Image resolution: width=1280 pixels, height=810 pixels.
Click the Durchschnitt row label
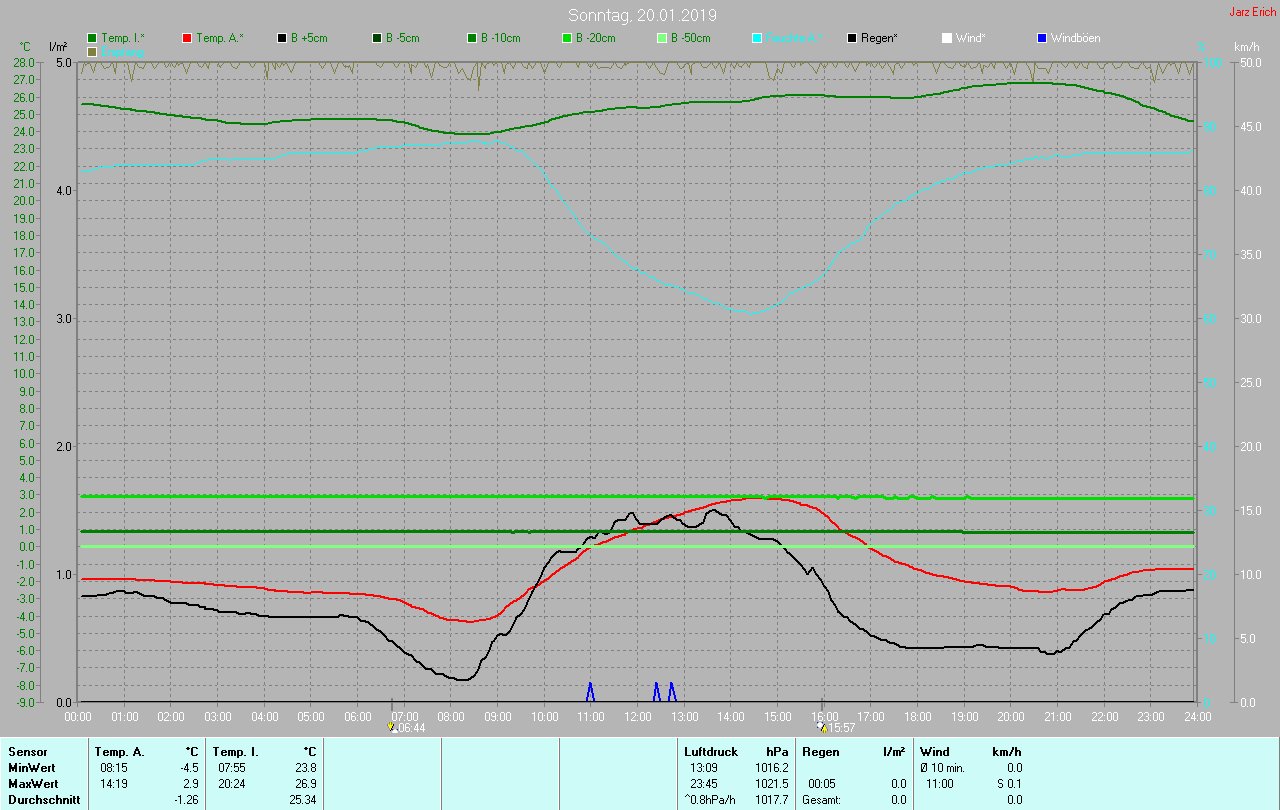click(42, 800)
